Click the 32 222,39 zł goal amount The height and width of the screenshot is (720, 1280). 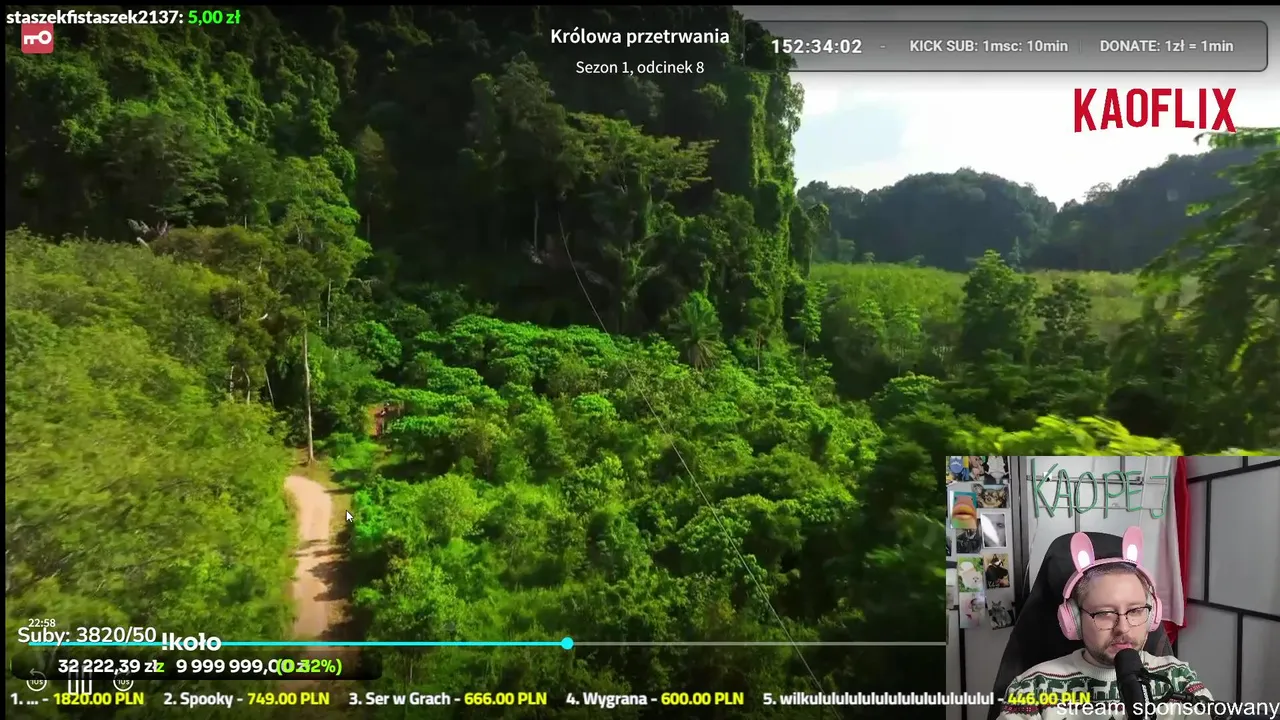click(x=111, y=666)
